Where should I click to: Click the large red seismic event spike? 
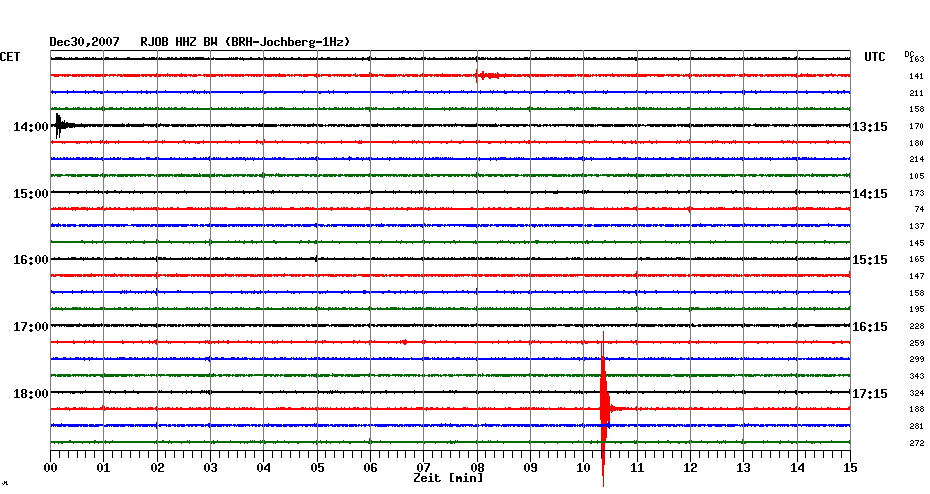[604, 409]
